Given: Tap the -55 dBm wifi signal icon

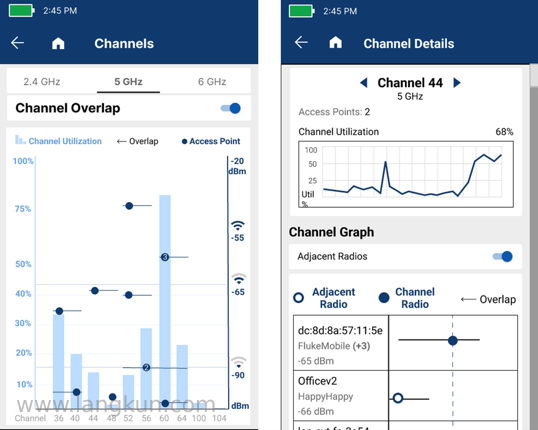Looking at the screenshot, I should (x=238, y=225).
